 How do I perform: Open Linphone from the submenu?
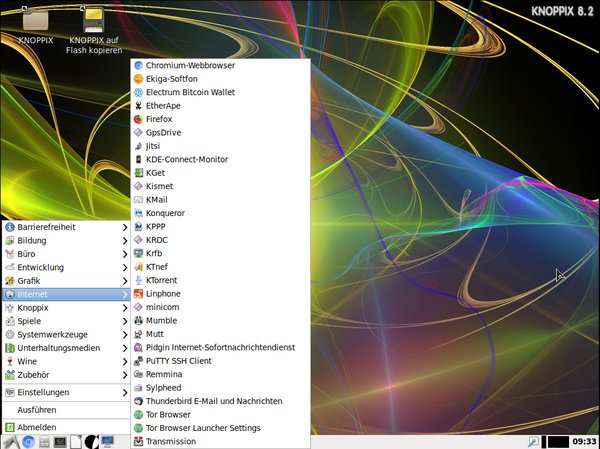[220, 294]
